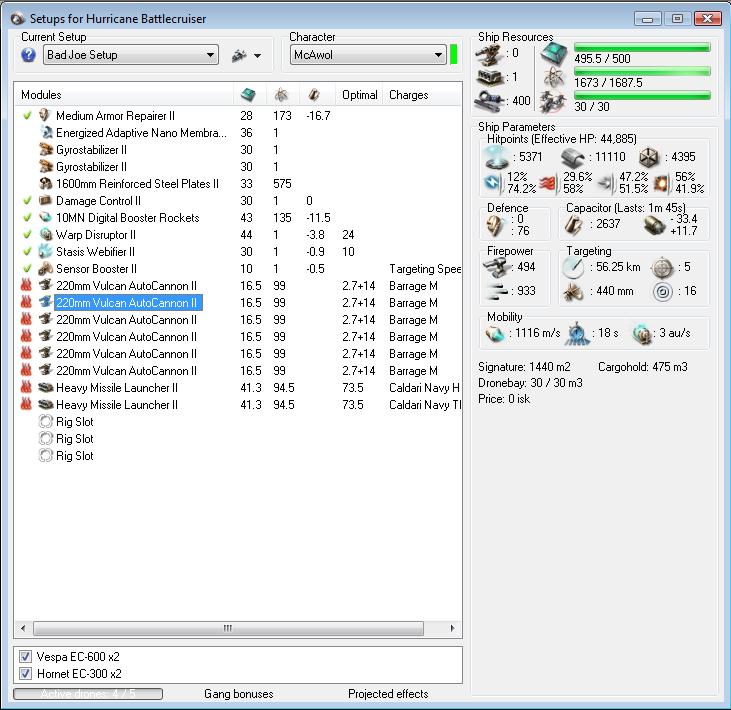This screenshot has height=710, width=731.
Task: Toggle Stasis Webifier II active checkmark
Action: [27, 251]
